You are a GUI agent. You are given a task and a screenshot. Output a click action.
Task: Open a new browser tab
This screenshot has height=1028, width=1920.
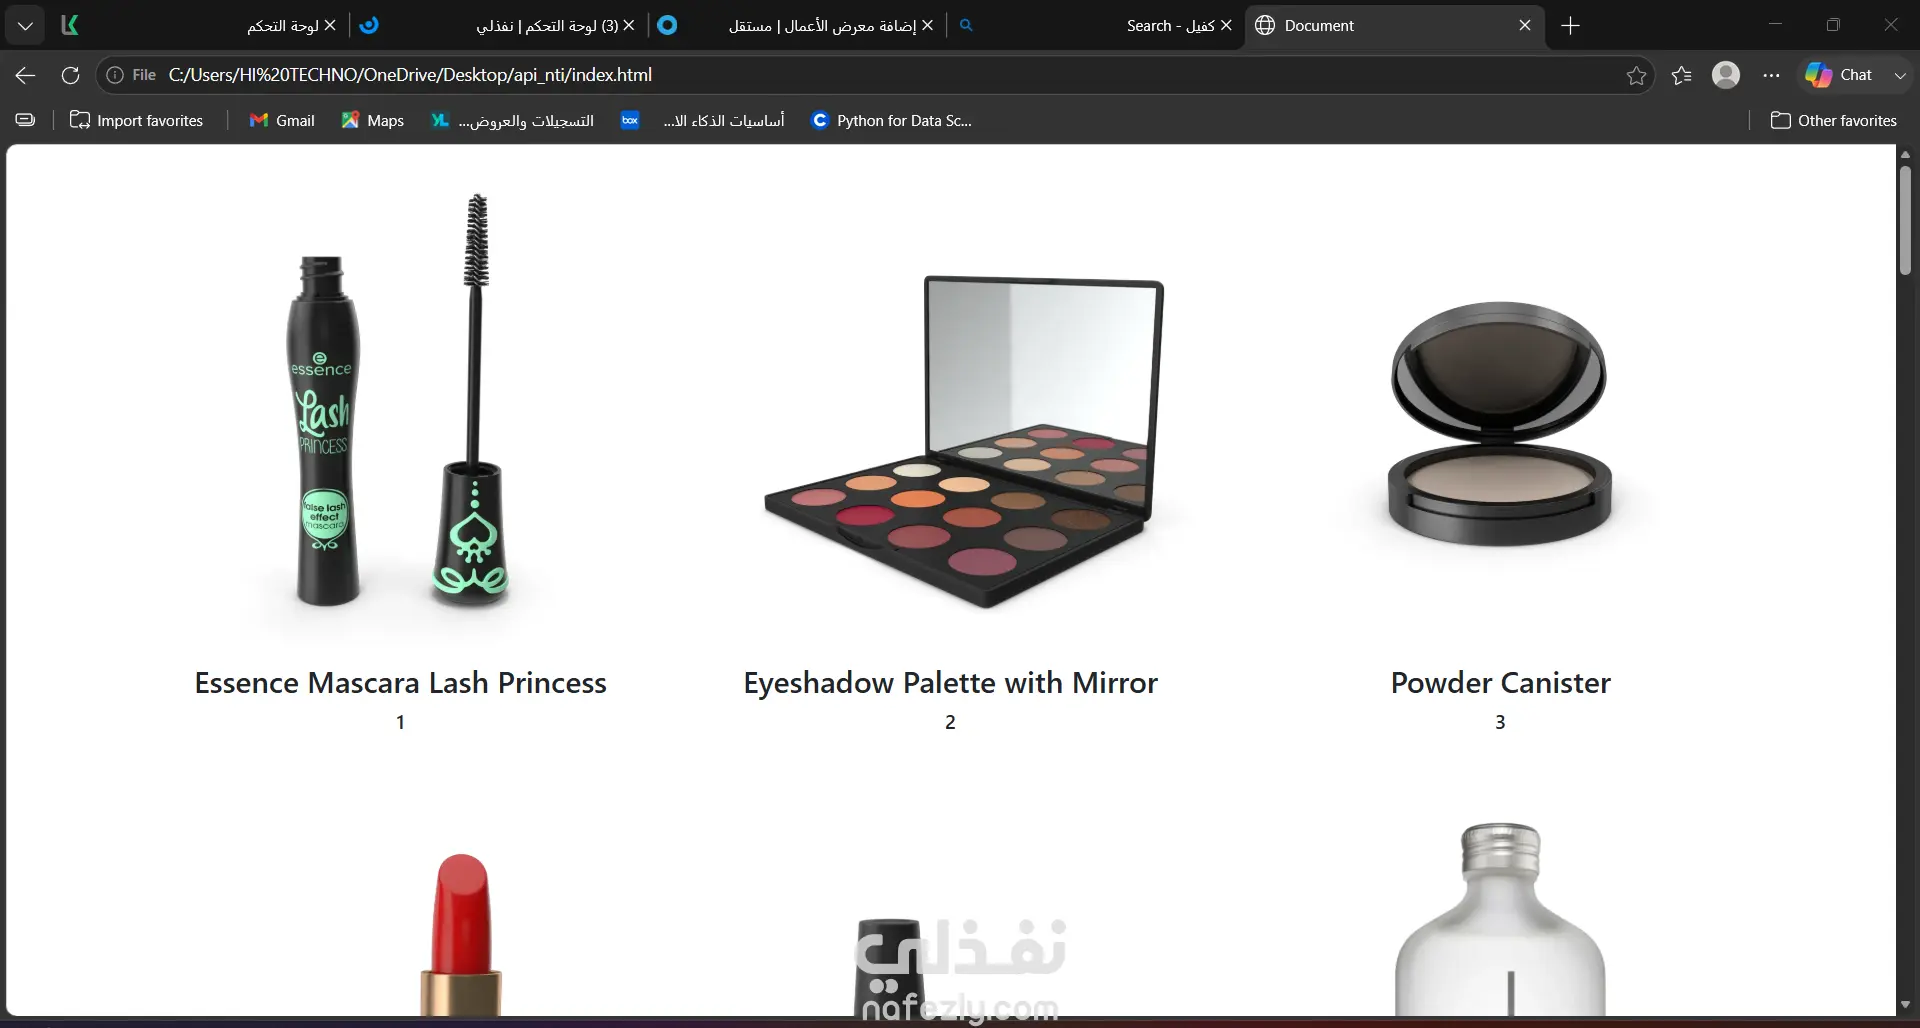(1571, 26)
